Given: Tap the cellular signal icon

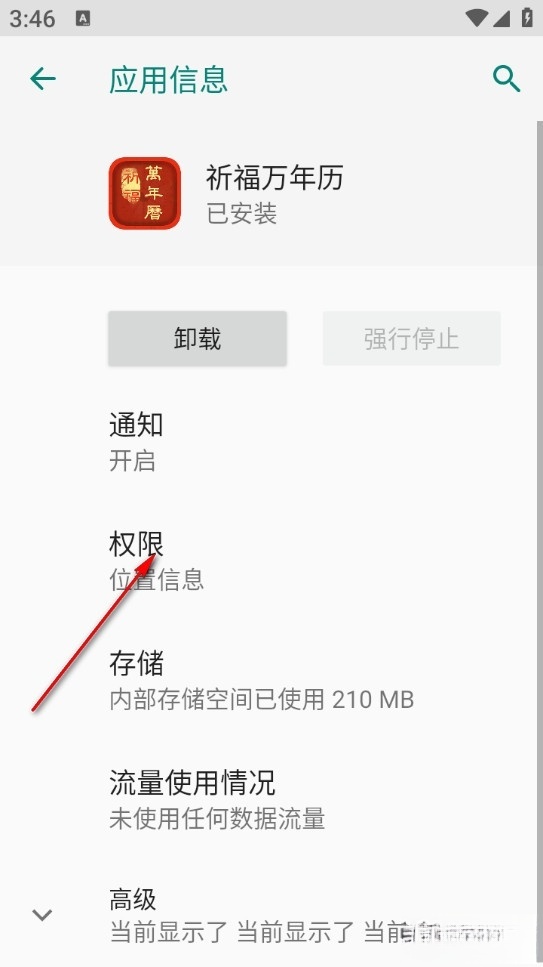Looking at the screenshot, I should pos(500,18).
